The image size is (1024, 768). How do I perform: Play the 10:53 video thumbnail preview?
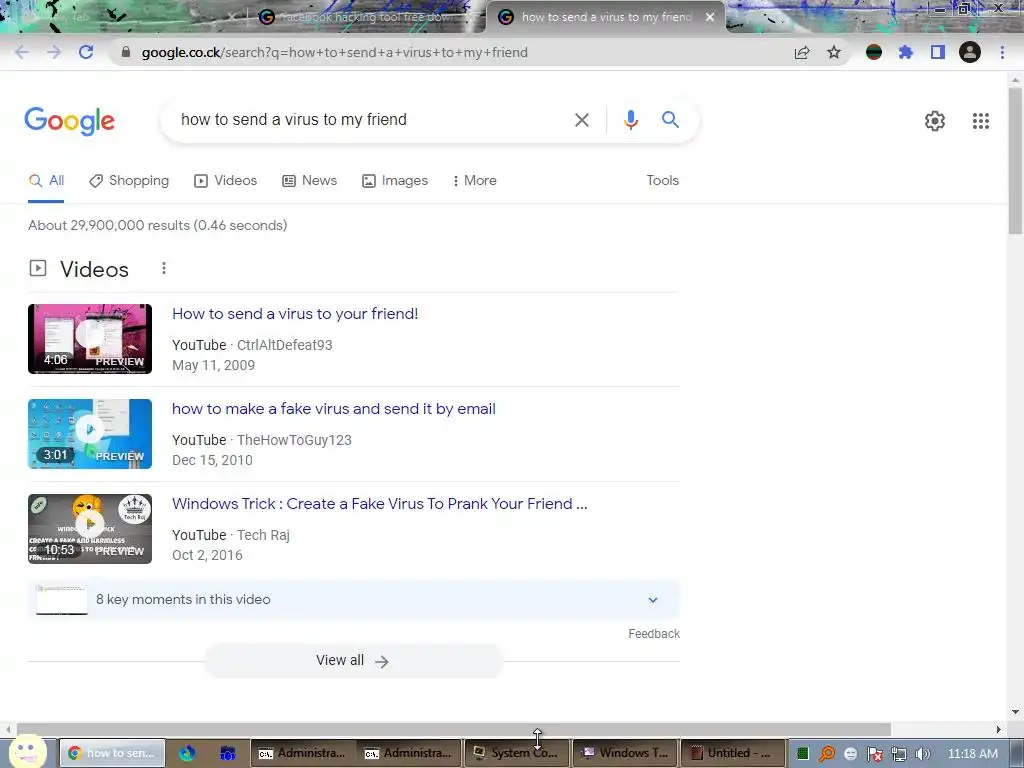(90, 529)
